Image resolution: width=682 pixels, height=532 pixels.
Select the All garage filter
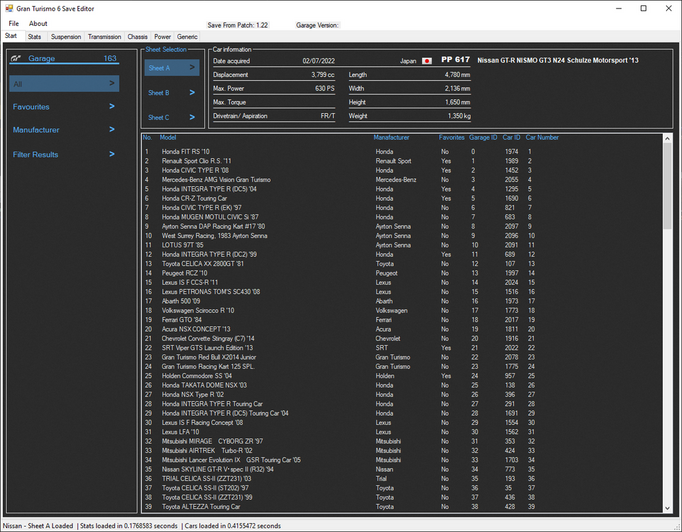[64, 84]
